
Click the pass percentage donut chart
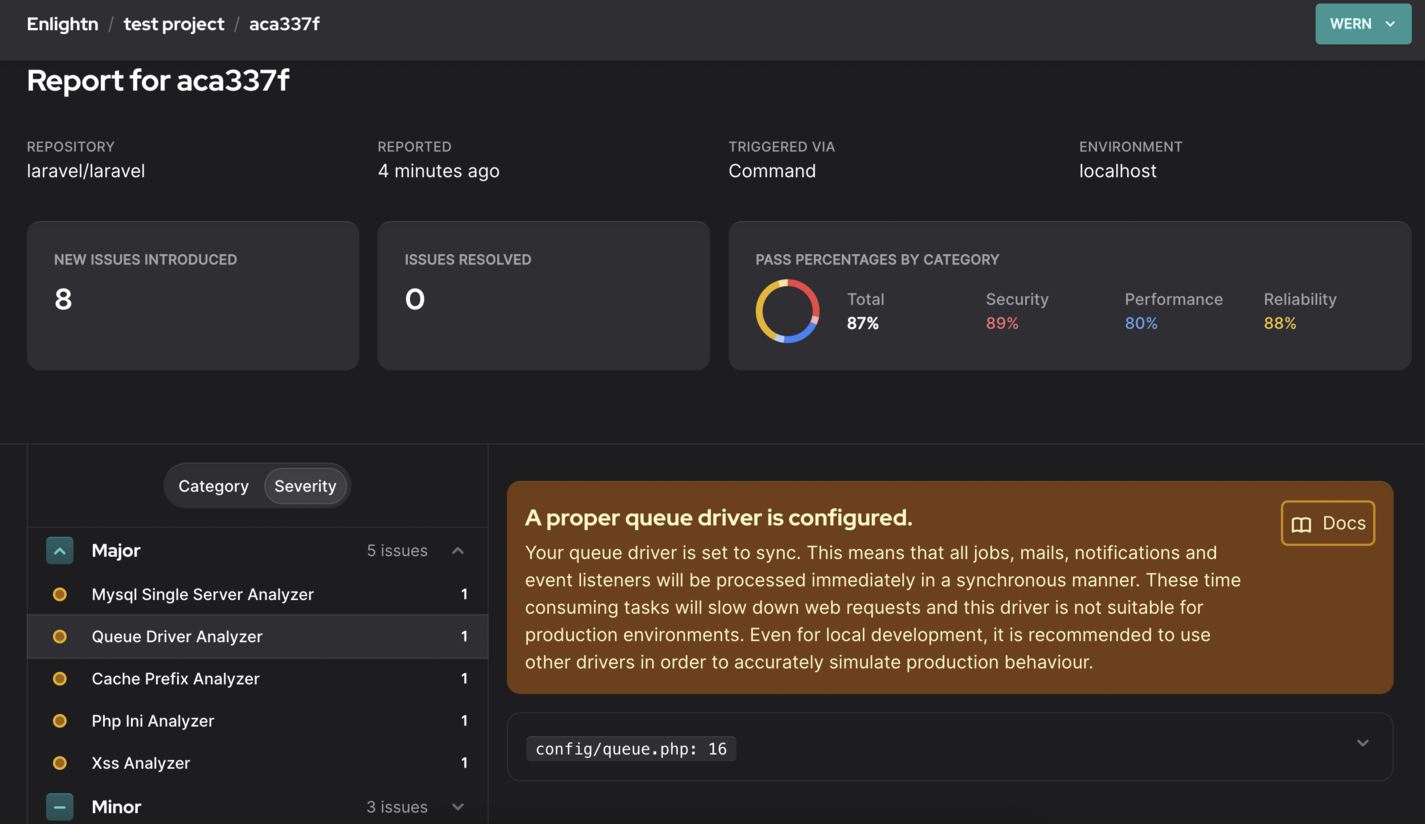pyautogui.click(x=787, y=310)
